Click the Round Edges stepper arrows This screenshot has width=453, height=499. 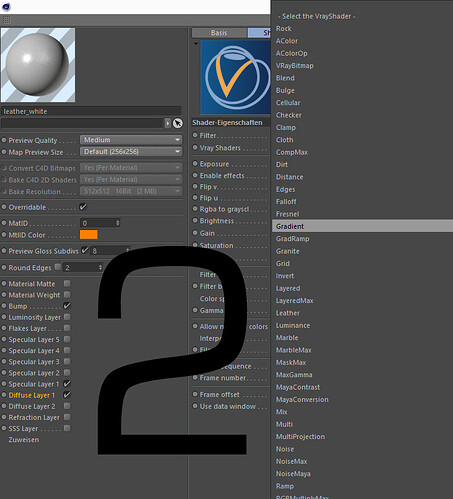(x=100, y=267)
